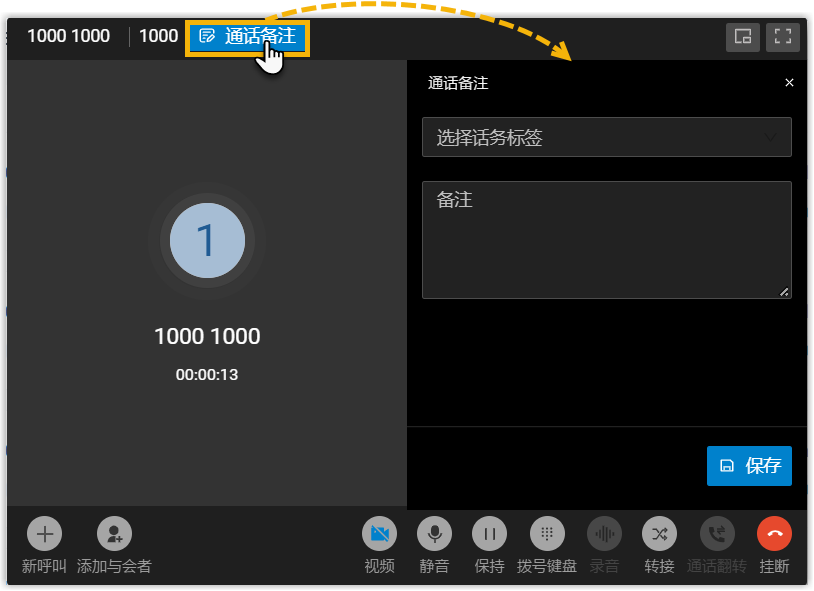
Task: Open the 拨号键盘 dial pad
Action: (546, 534)
